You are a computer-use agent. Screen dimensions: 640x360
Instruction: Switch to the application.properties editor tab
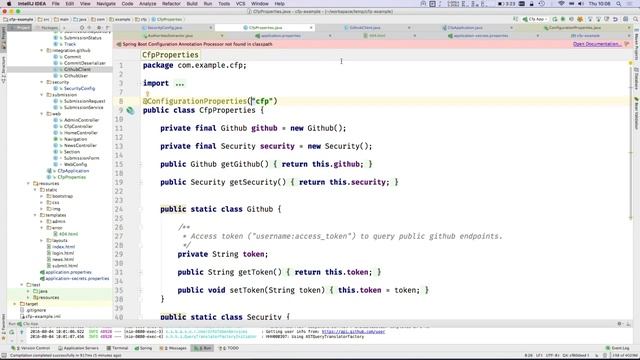point(280,36)
